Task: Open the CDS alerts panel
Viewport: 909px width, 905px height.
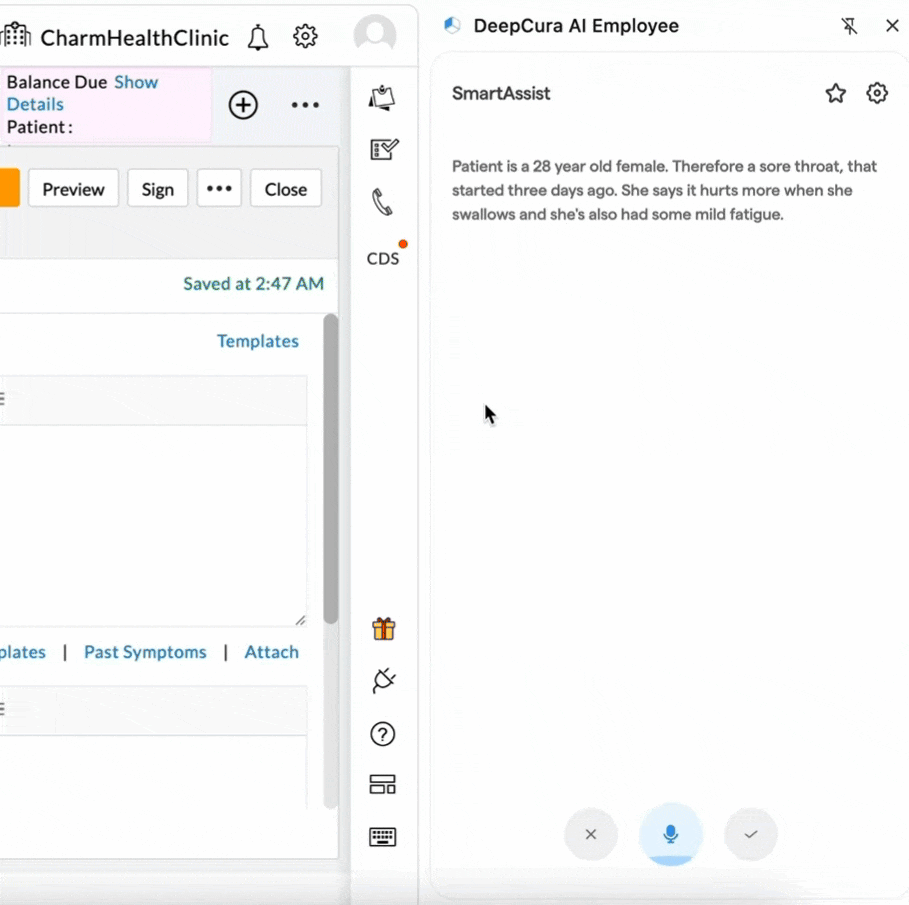Action: [x=384, y=258]
